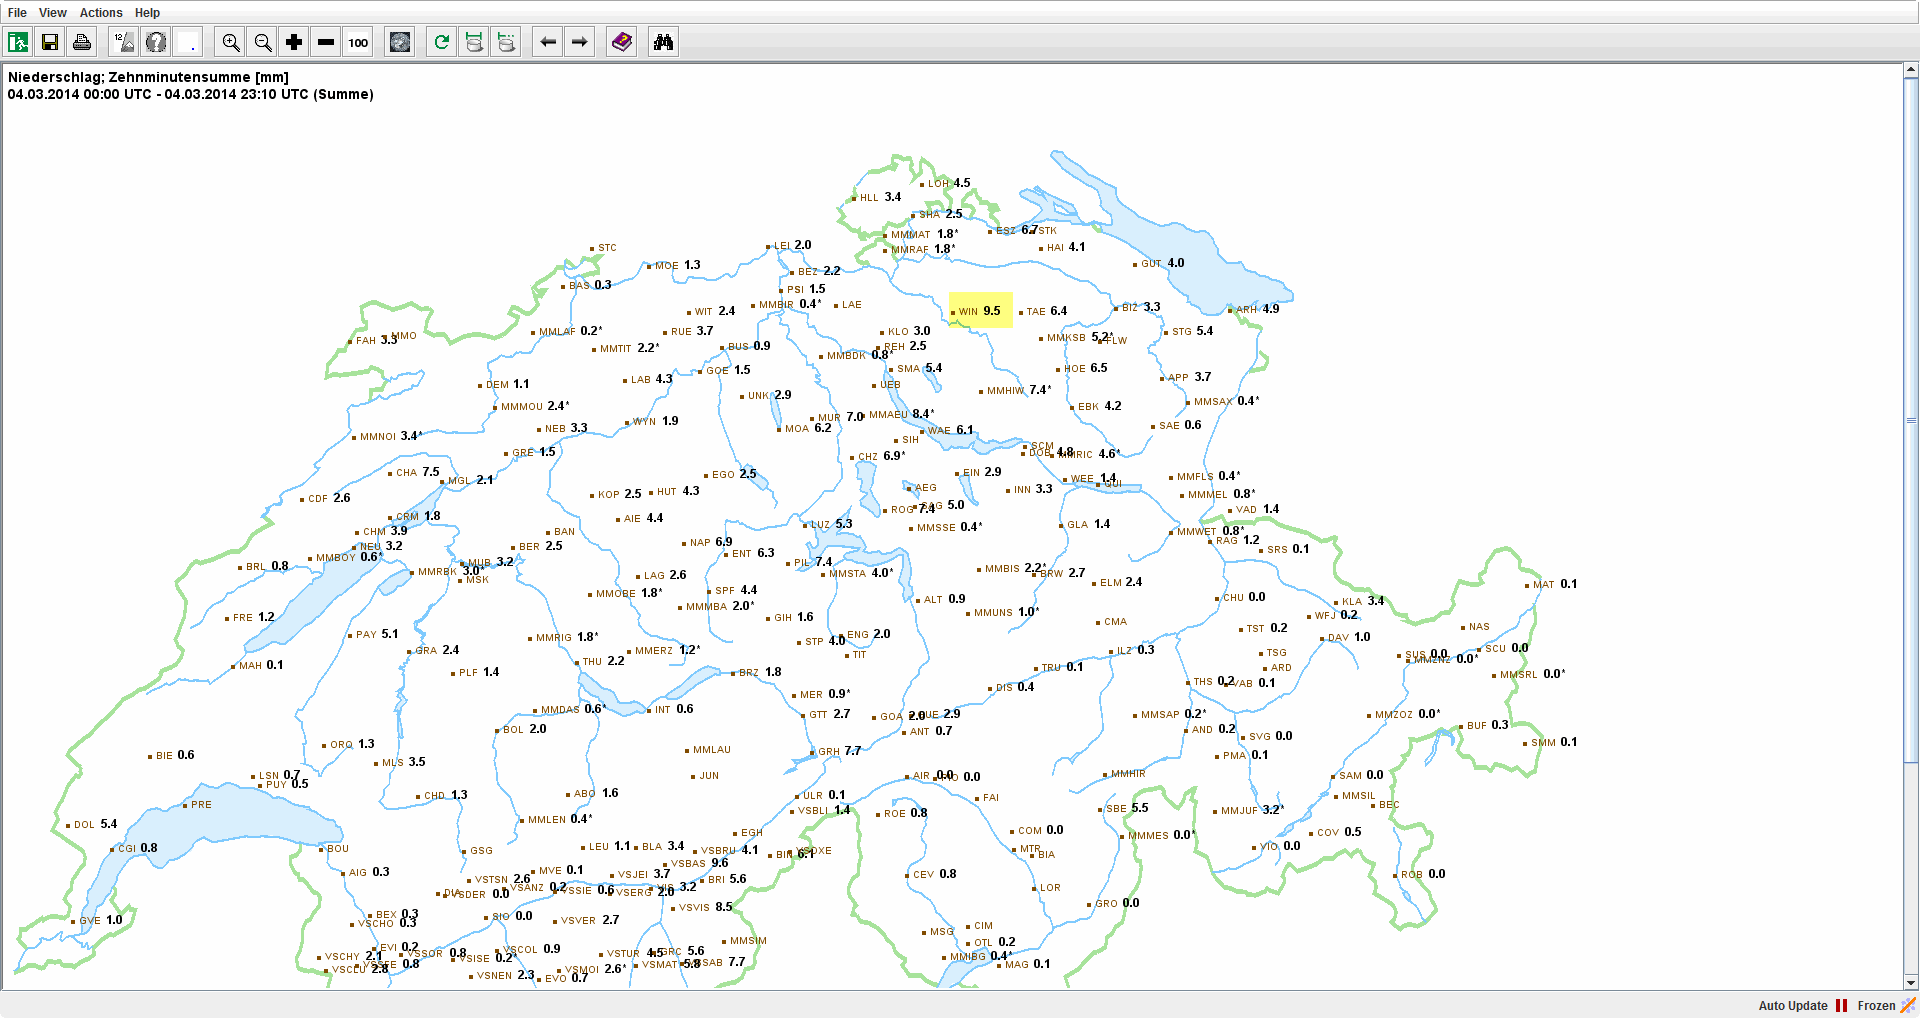1920x1018 pixels.
Task: Click the binoculars search icon
Action: pyautogui.click(x=663, y=42)
